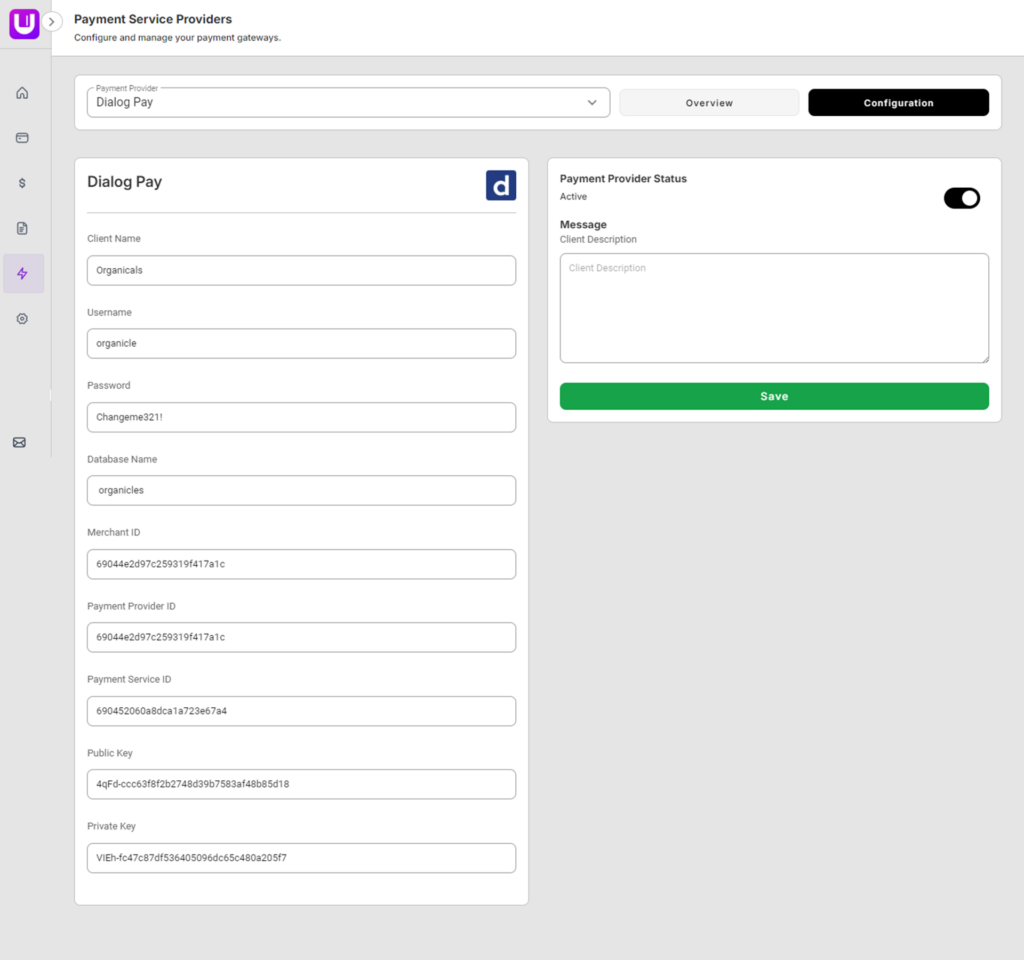Click the Client Name input field
Screen dimensions: 1024x960
coord(301,270)
